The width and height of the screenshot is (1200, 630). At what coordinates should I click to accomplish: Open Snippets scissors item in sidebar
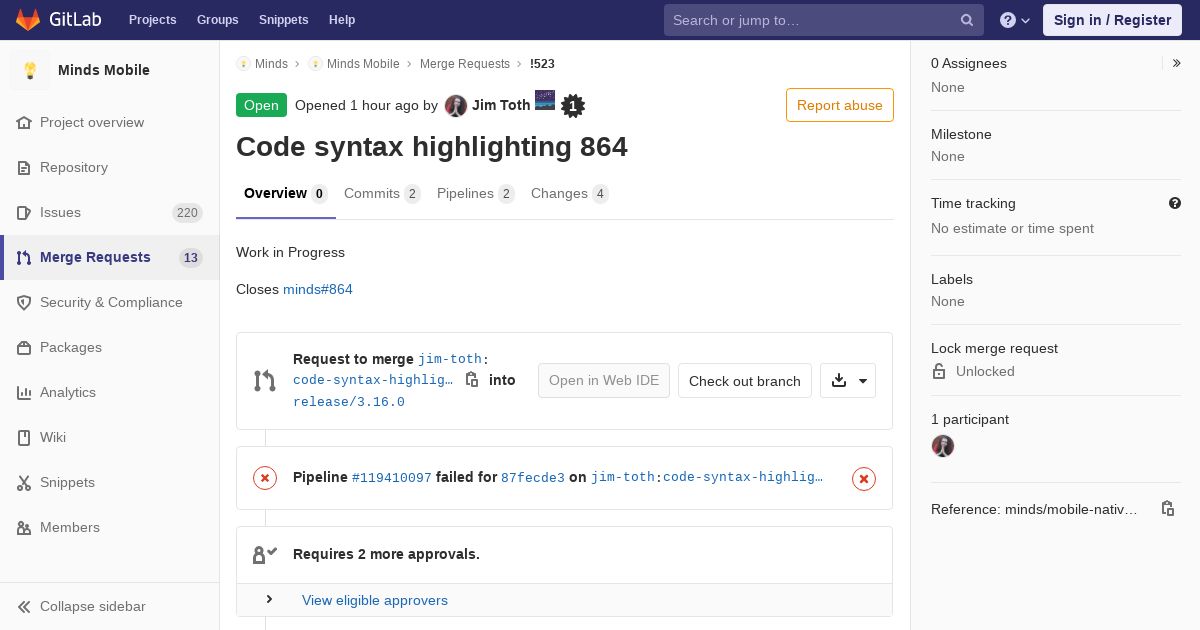point(110,482)
